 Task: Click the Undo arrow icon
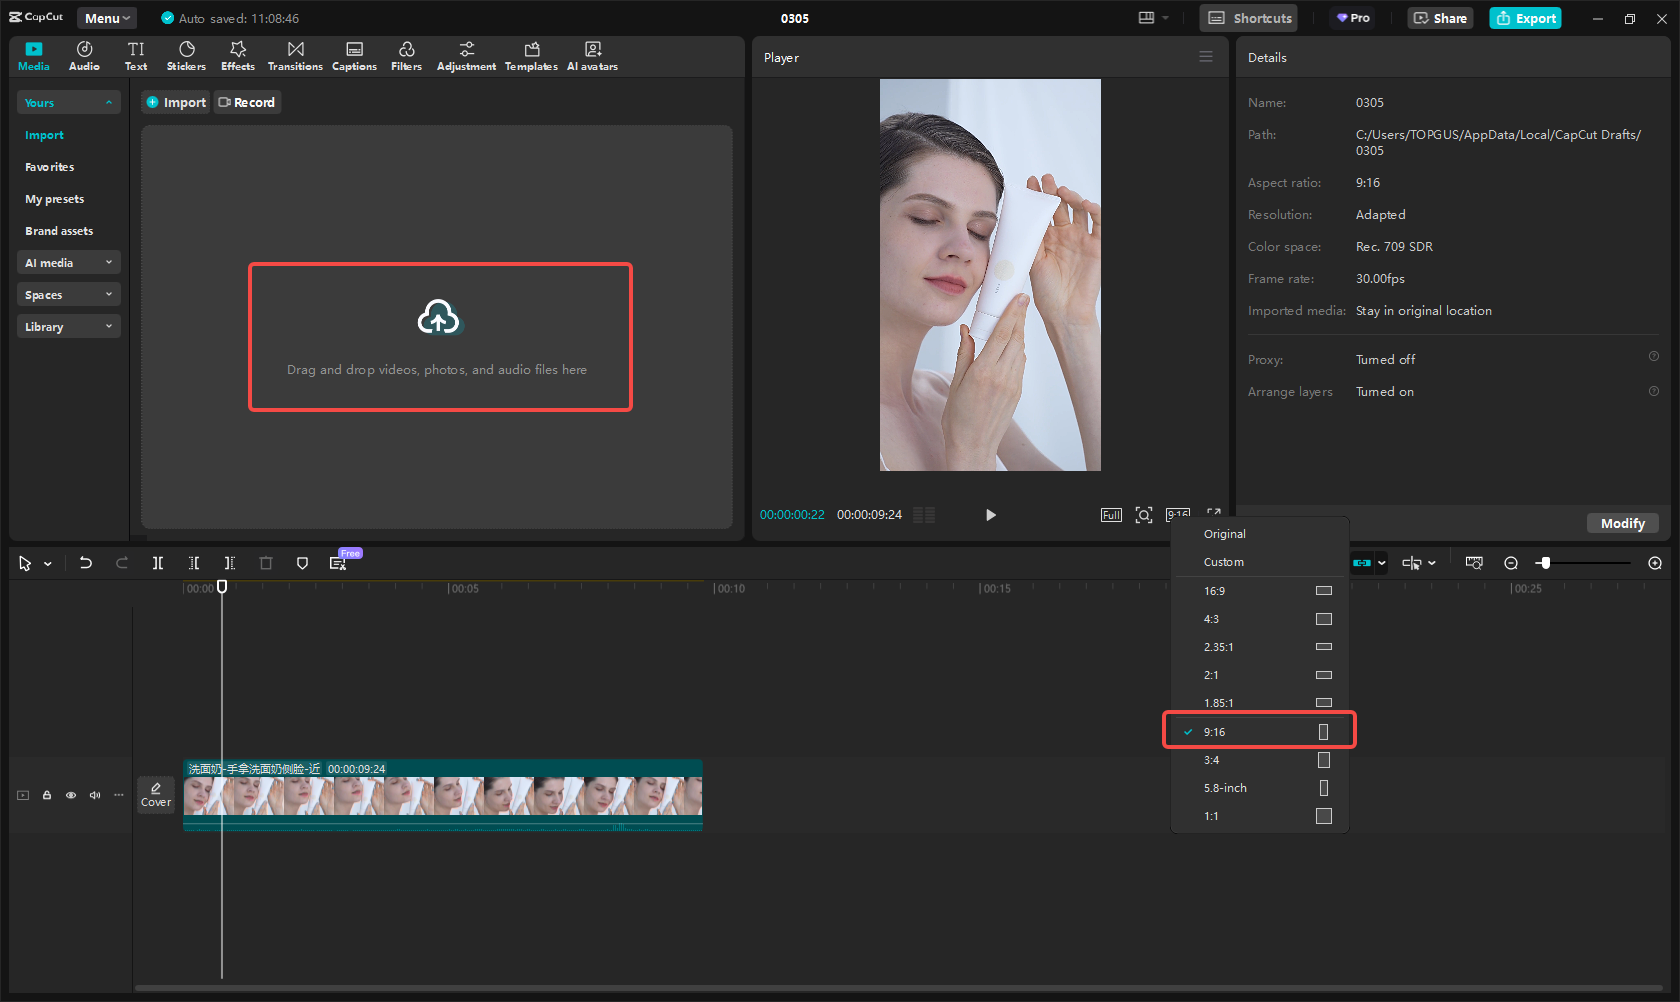point(86,563)
